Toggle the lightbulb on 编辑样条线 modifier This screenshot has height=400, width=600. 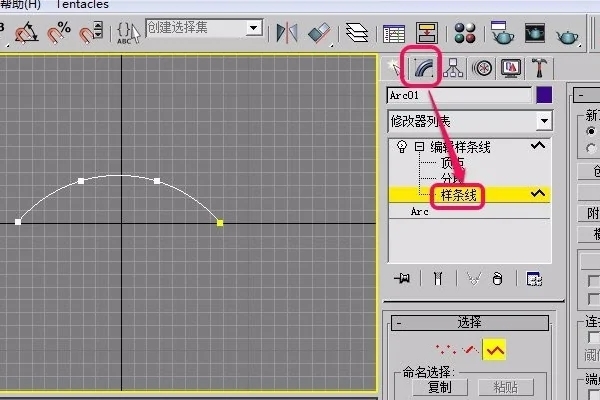tap(401, 147)
